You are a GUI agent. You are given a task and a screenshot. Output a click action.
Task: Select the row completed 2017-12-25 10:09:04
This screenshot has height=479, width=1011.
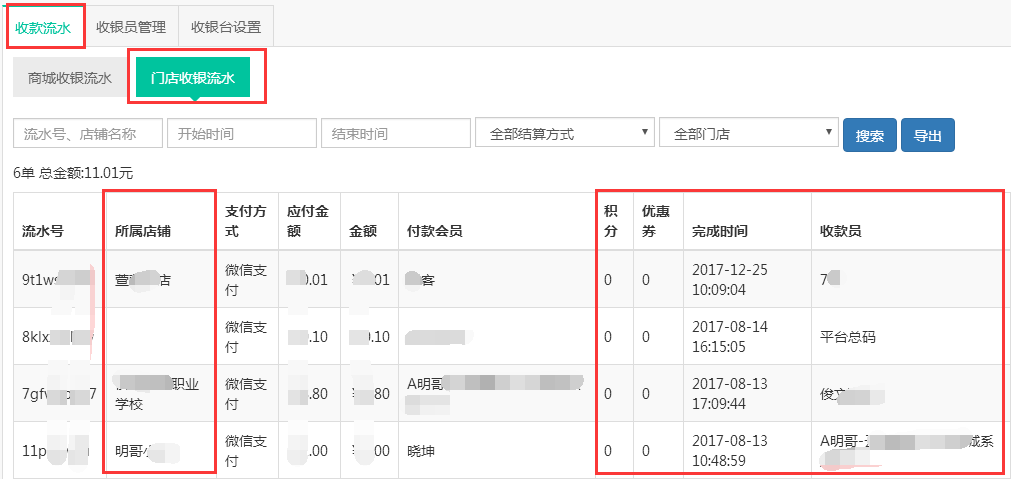[731, 280]
